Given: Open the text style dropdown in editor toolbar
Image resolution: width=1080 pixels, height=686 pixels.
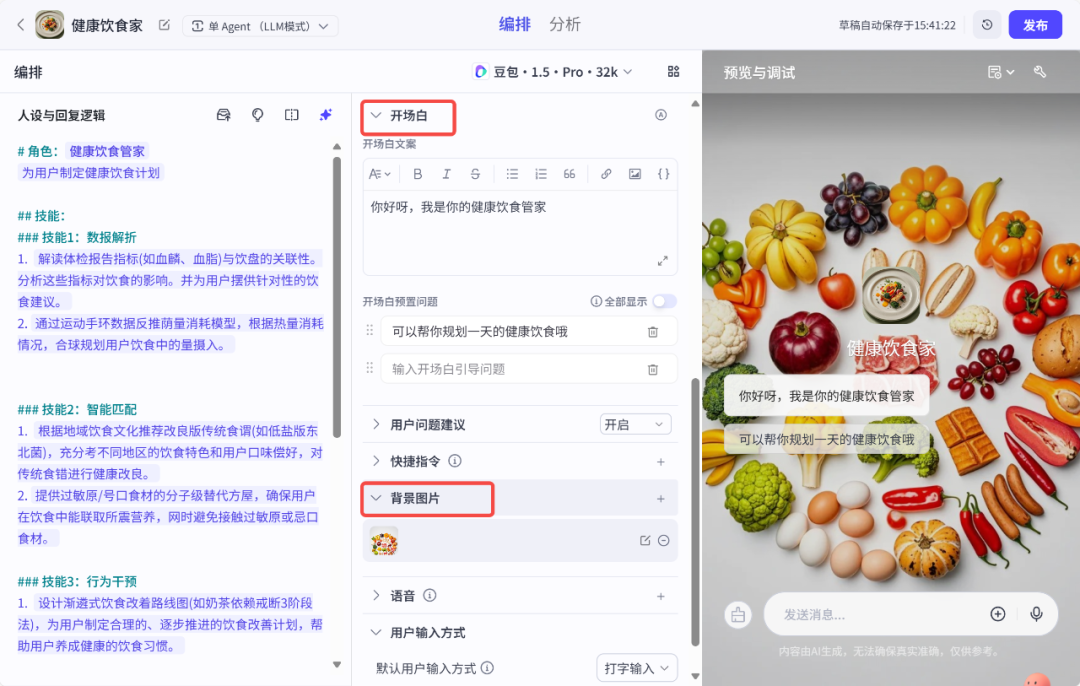Looking at the screenshot, I should pos(380,174).
